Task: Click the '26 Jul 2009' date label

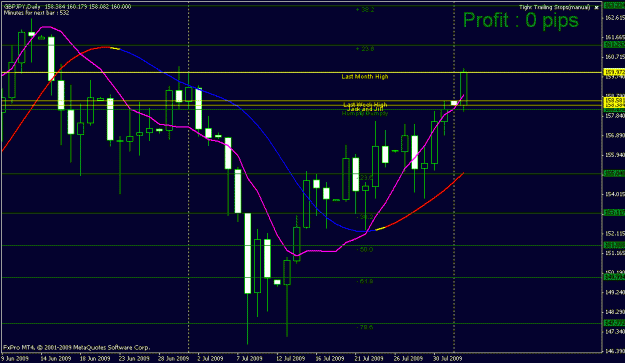Action: point(408,359)
